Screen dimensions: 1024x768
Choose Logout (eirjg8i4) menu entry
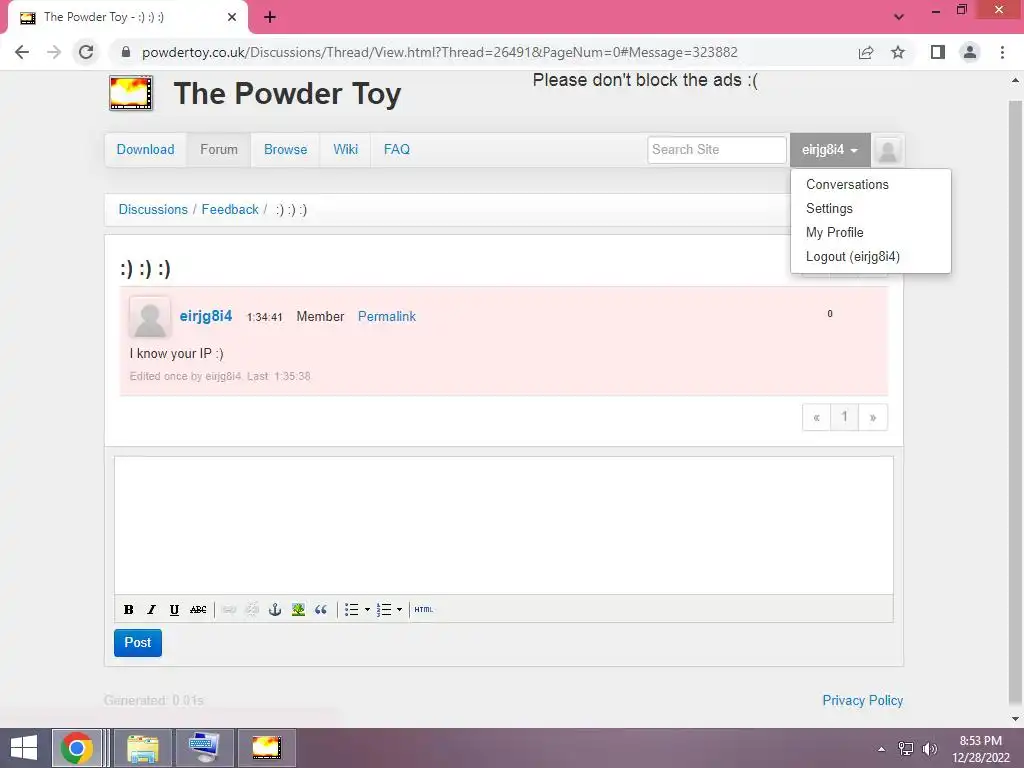click(x=853, y=257)
